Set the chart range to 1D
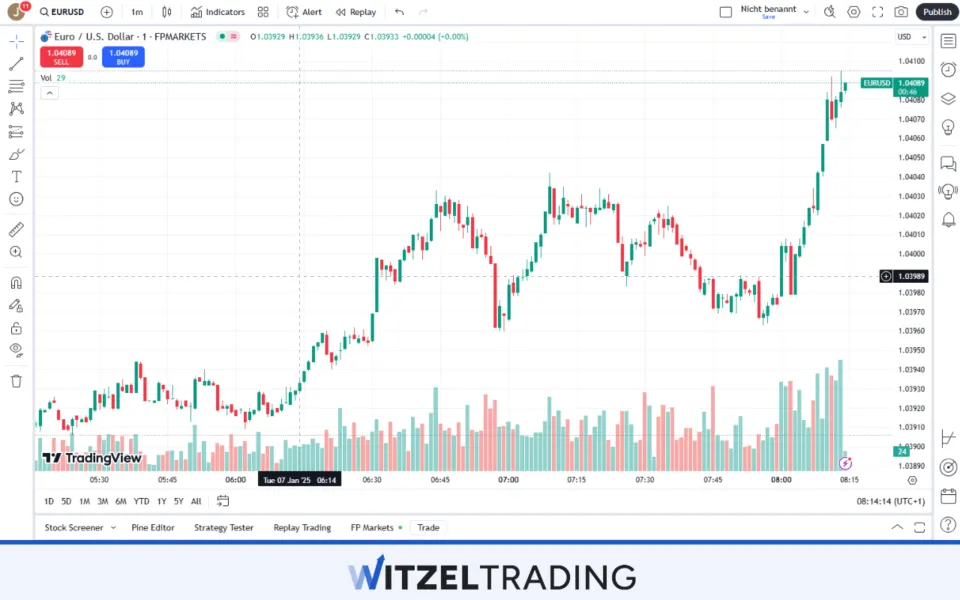This screenshot has height=600, width=960. click(49, 501)
